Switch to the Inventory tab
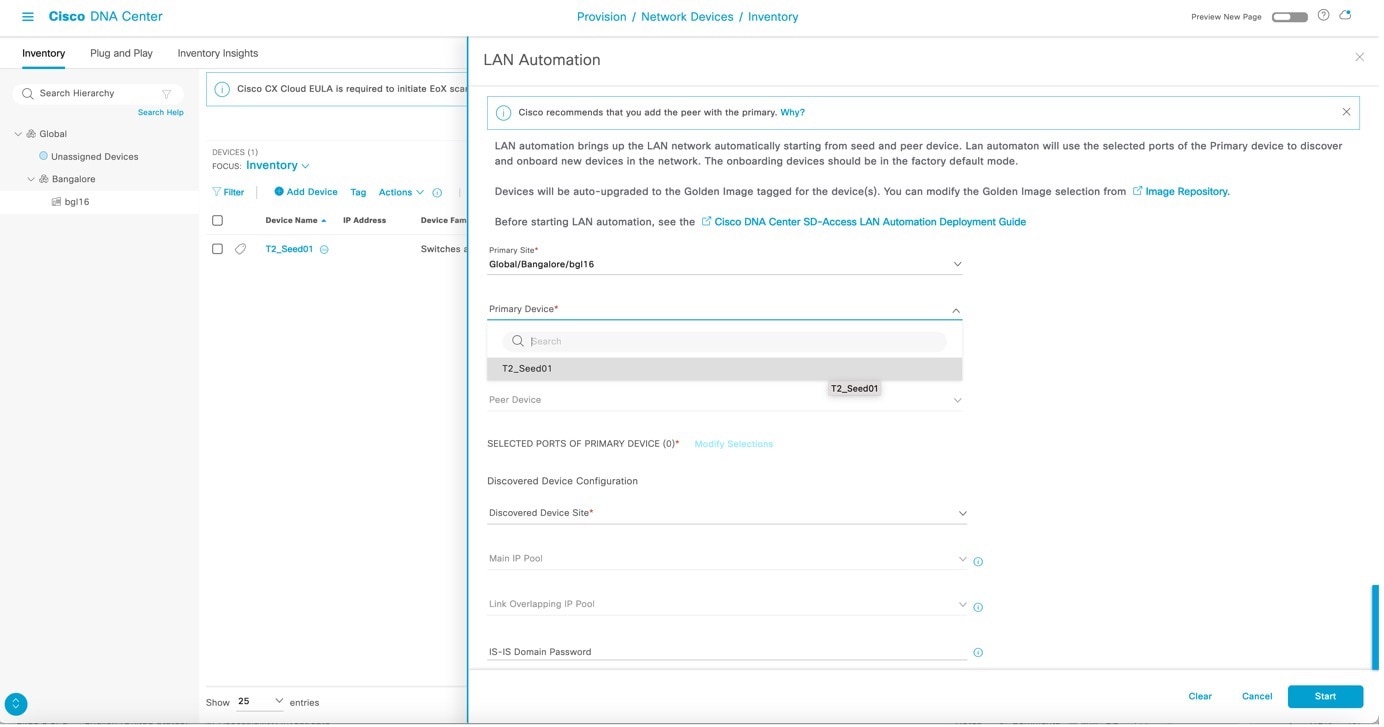This screenshot has width=1384, height=727. 44,54
